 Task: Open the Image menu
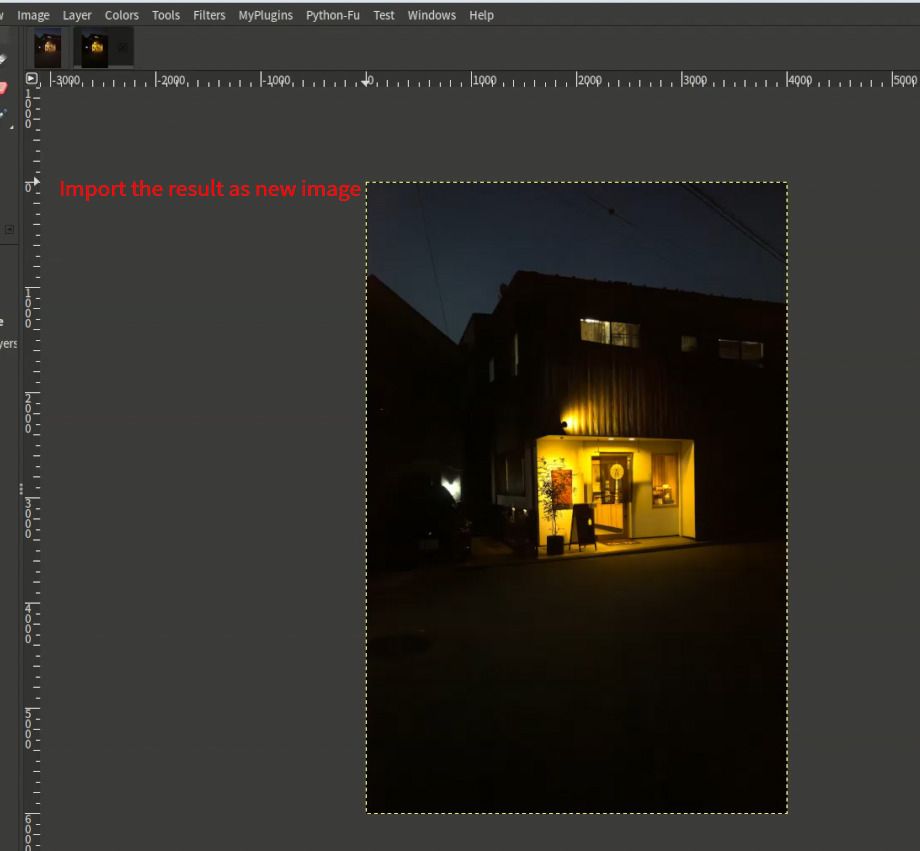coord(33,15)
